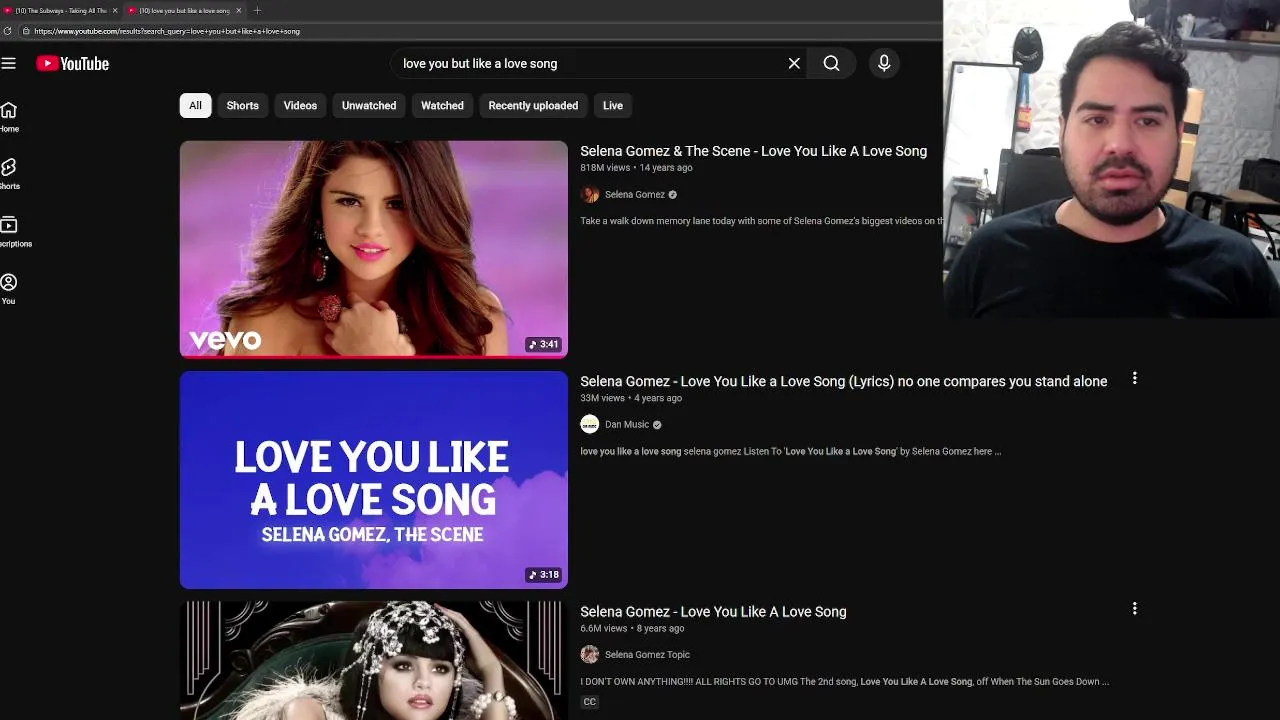Close The Subways browser tab

click(115, 10)
